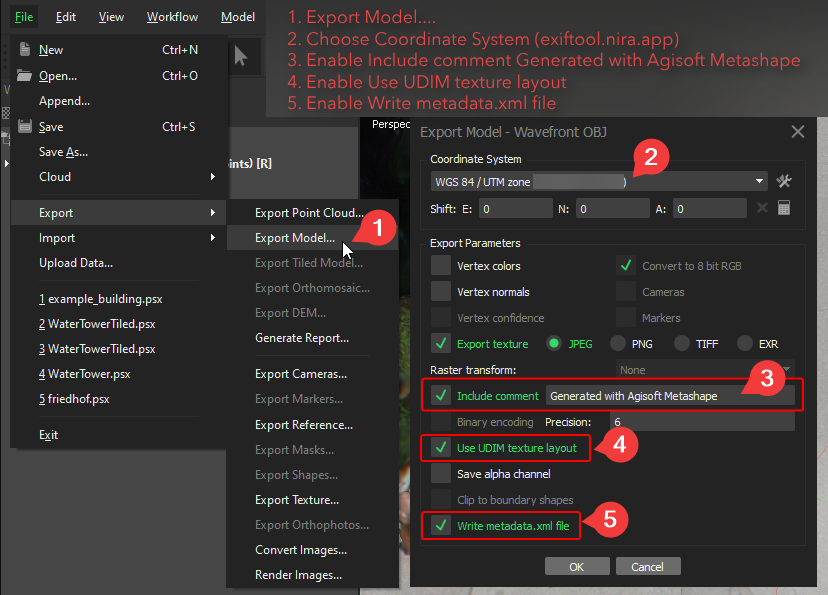Cancel the Export Model dialog
Screen dimensions: 828x595
648,565
